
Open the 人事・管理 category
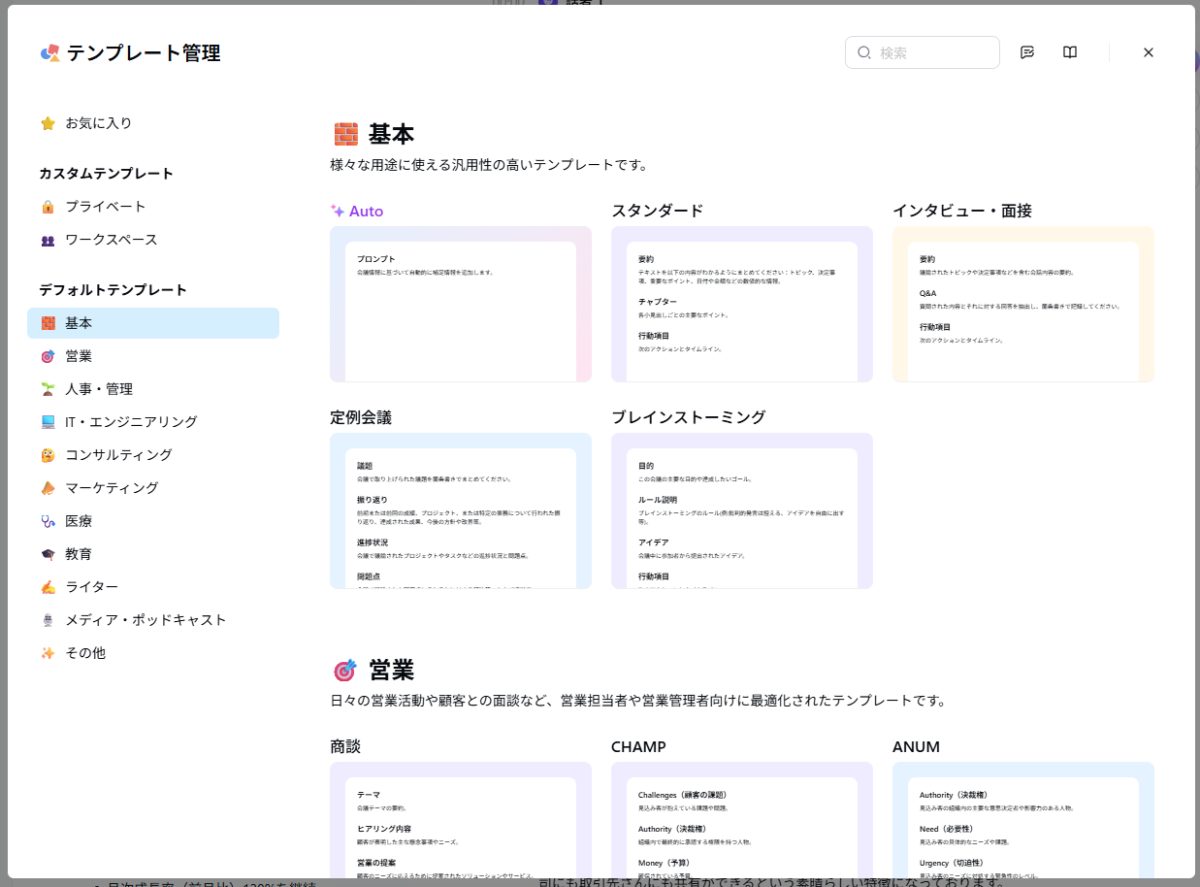[x=99, y=389]
